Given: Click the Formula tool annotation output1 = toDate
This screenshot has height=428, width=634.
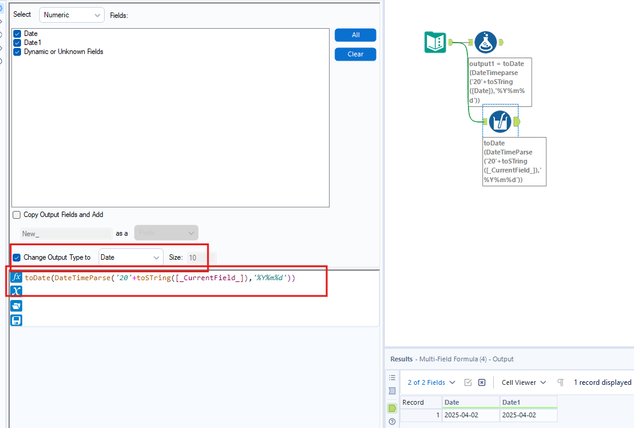Looking at the screenshot, I should point(499,82).
